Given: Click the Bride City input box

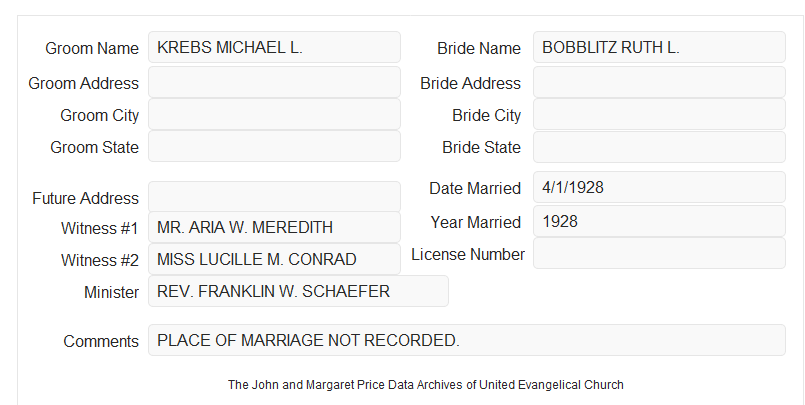Looking at the screenshot, I should [x=659, y=114].
